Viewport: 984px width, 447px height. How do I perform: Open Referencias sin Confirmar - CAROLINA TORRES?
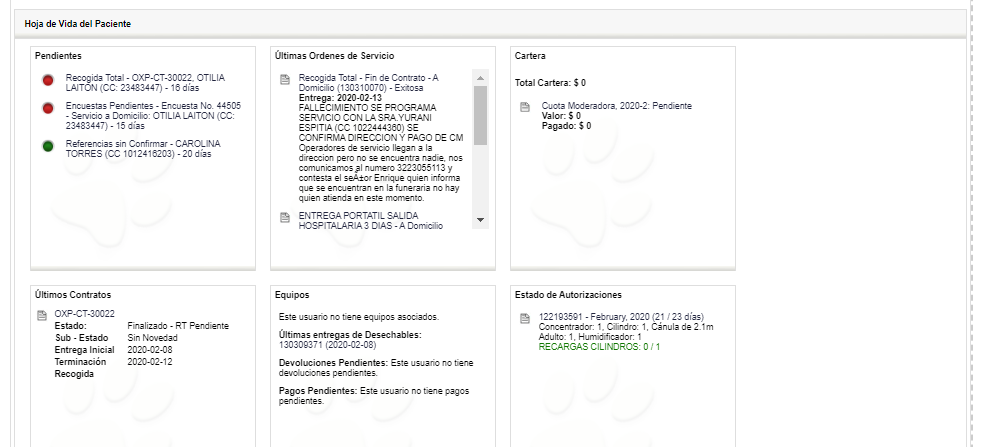(143, 149)
